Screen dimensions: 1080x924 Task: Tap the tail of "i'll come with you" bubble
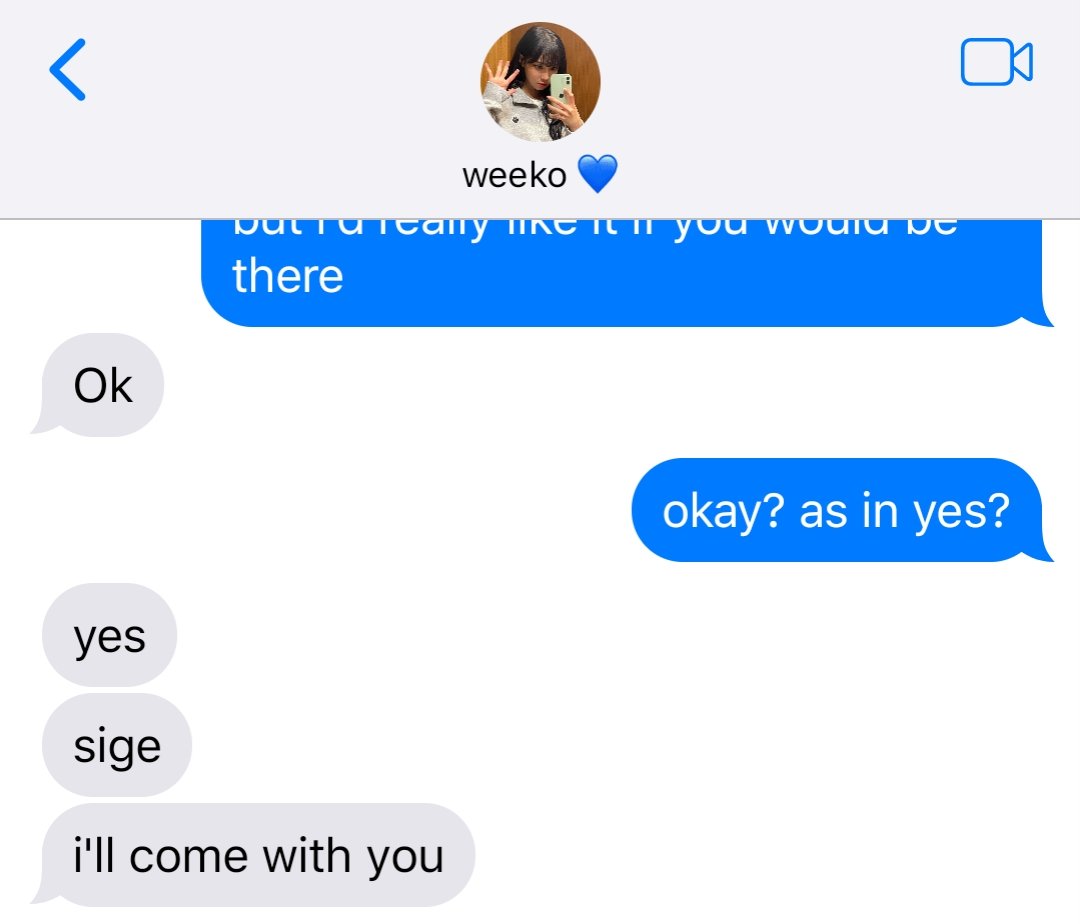(x=43, y=896)
